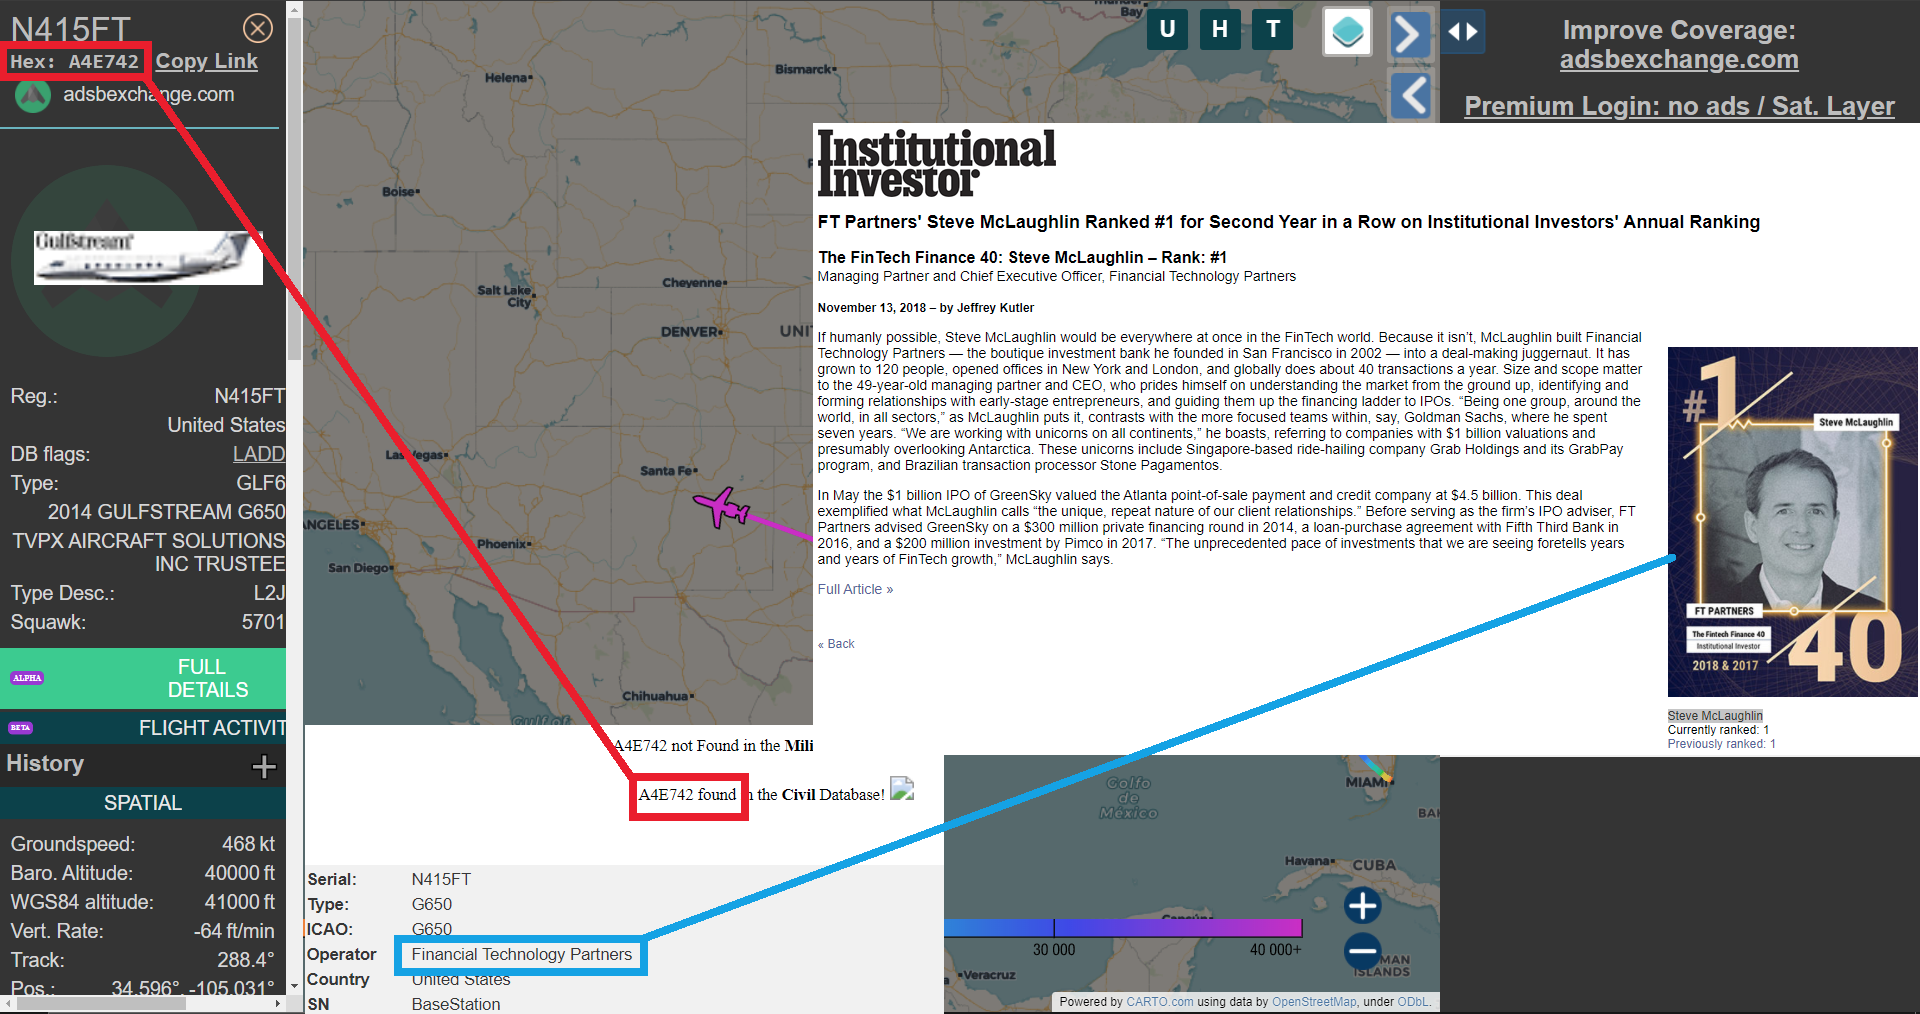Screen dimensions: 1920x1014
Task: Click the BaseStation SN value
Action: click(x=456, y=1004)
